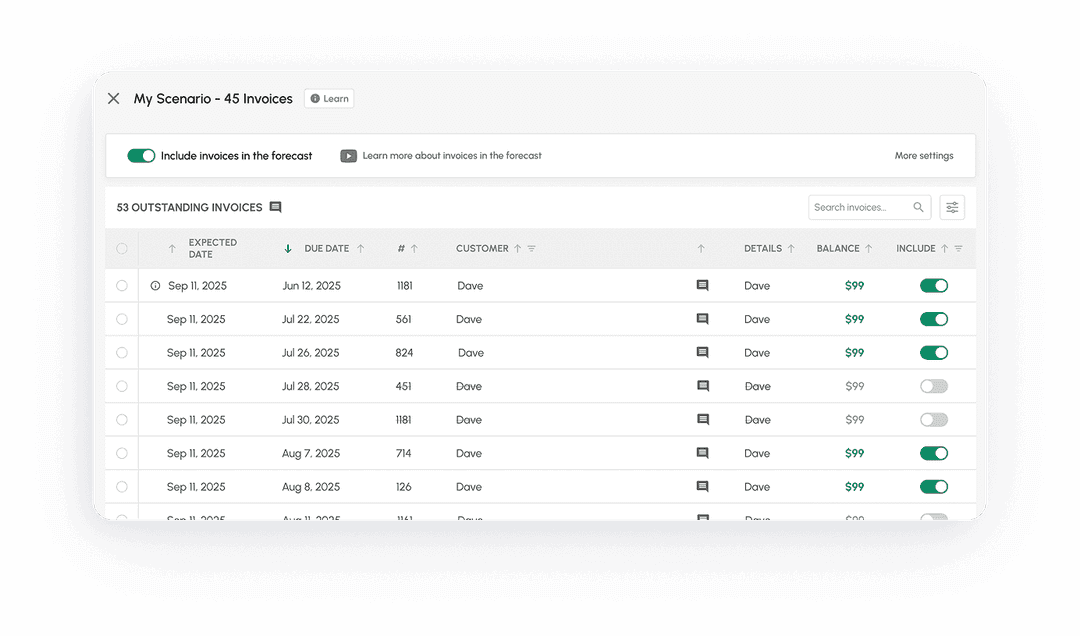Sort by Customer arrow
Viewport: 1080px width, 636px height.
pyautogui.click(x=517, y=249)
